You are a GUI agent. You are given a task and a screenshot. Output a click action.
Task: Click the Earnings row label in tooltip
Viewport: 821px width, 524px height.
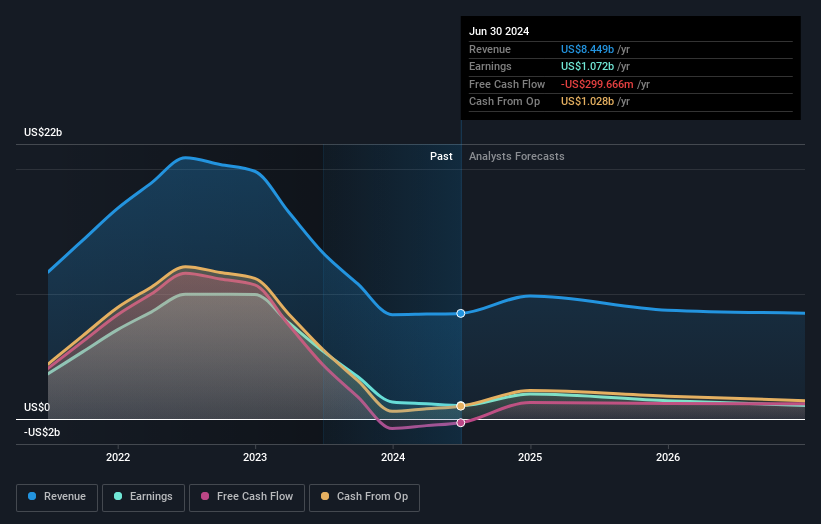point(490,66)
